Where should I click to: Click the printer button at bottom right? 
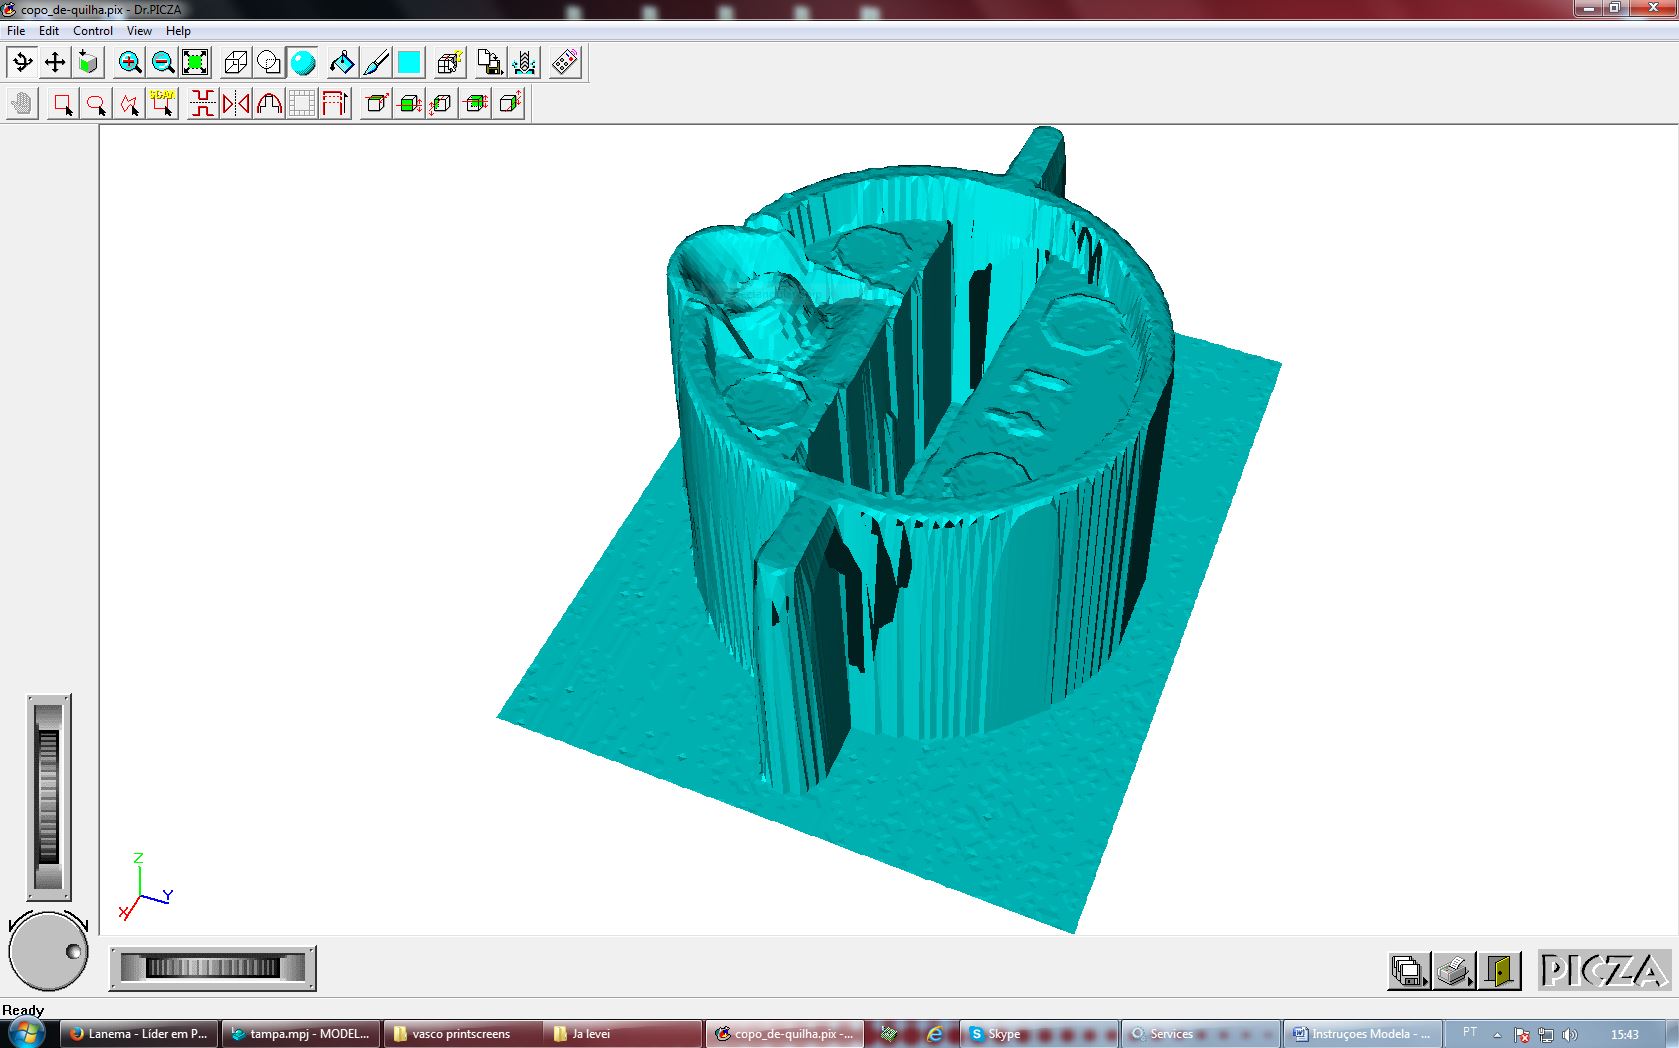pyautogui.click(x=1454, y=970)
